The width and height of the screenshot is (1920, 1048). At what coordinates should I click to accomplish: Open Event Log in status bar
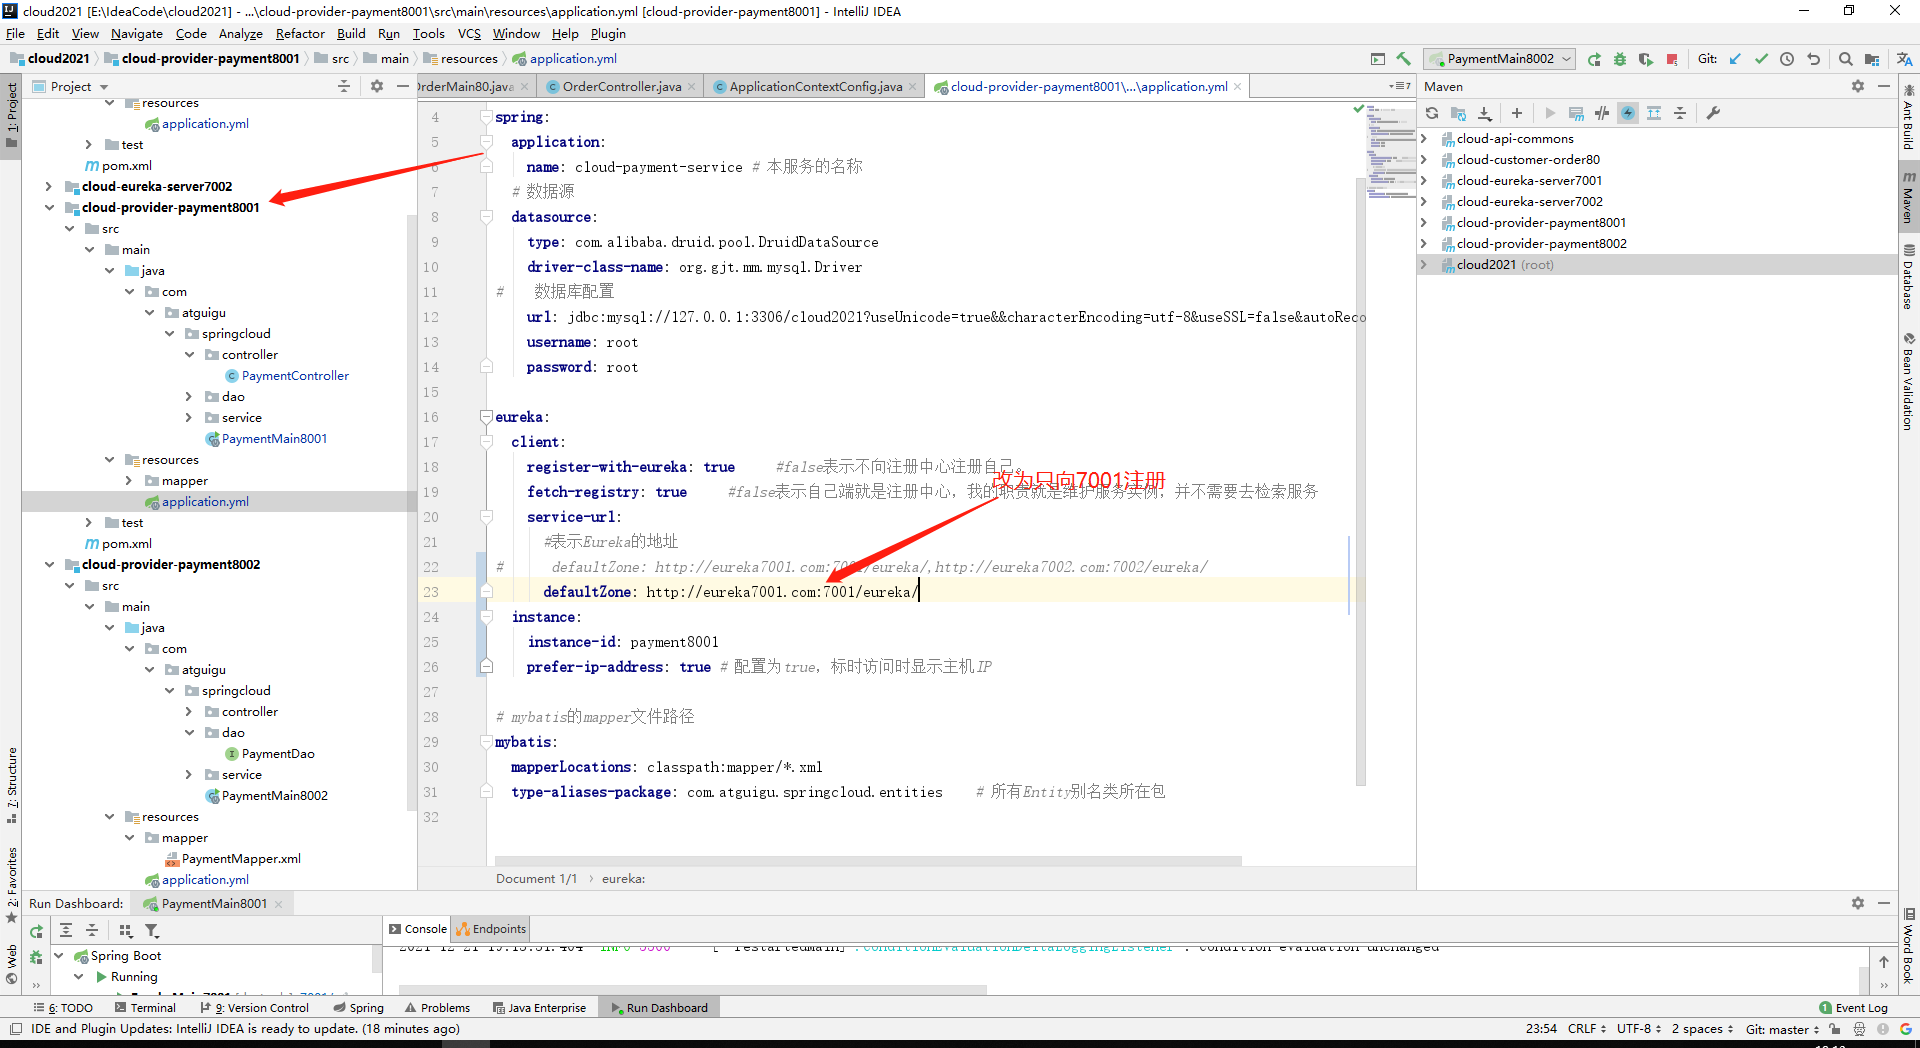tap(1853, 1008)
